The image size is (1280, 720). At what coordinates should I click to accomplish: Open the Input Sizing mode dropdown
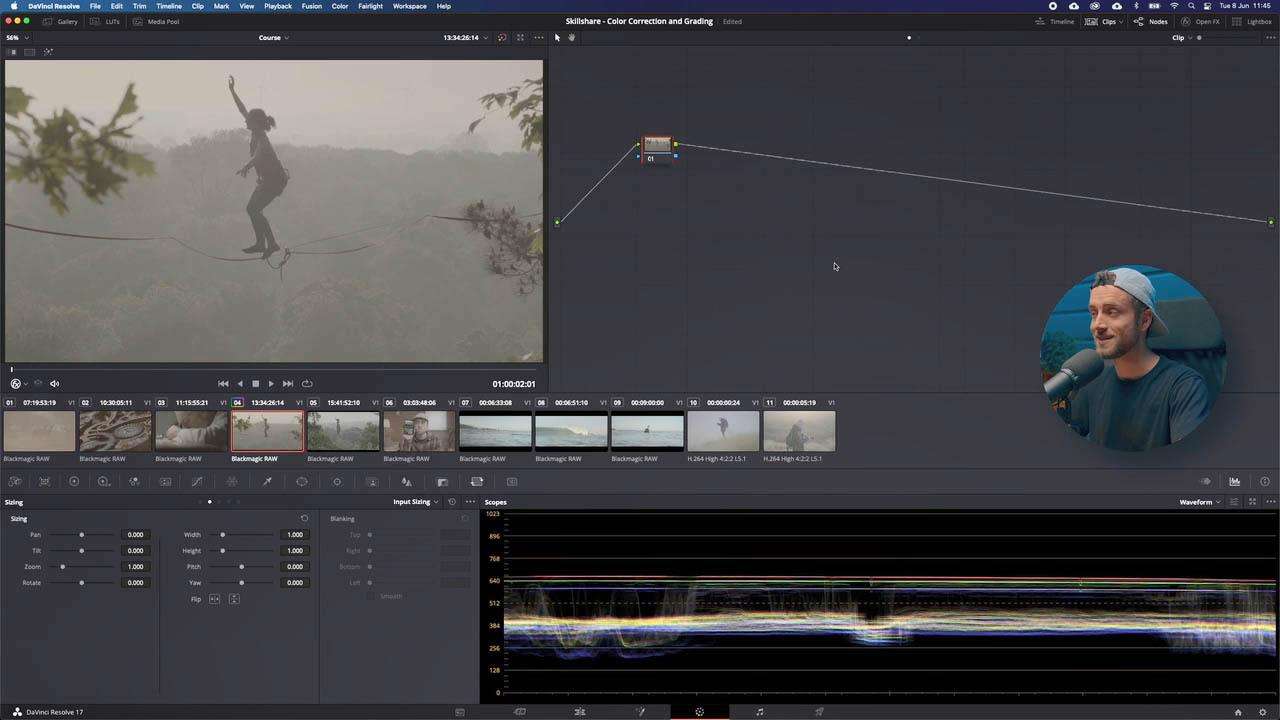pyautogui.click(x=416, y=502)
